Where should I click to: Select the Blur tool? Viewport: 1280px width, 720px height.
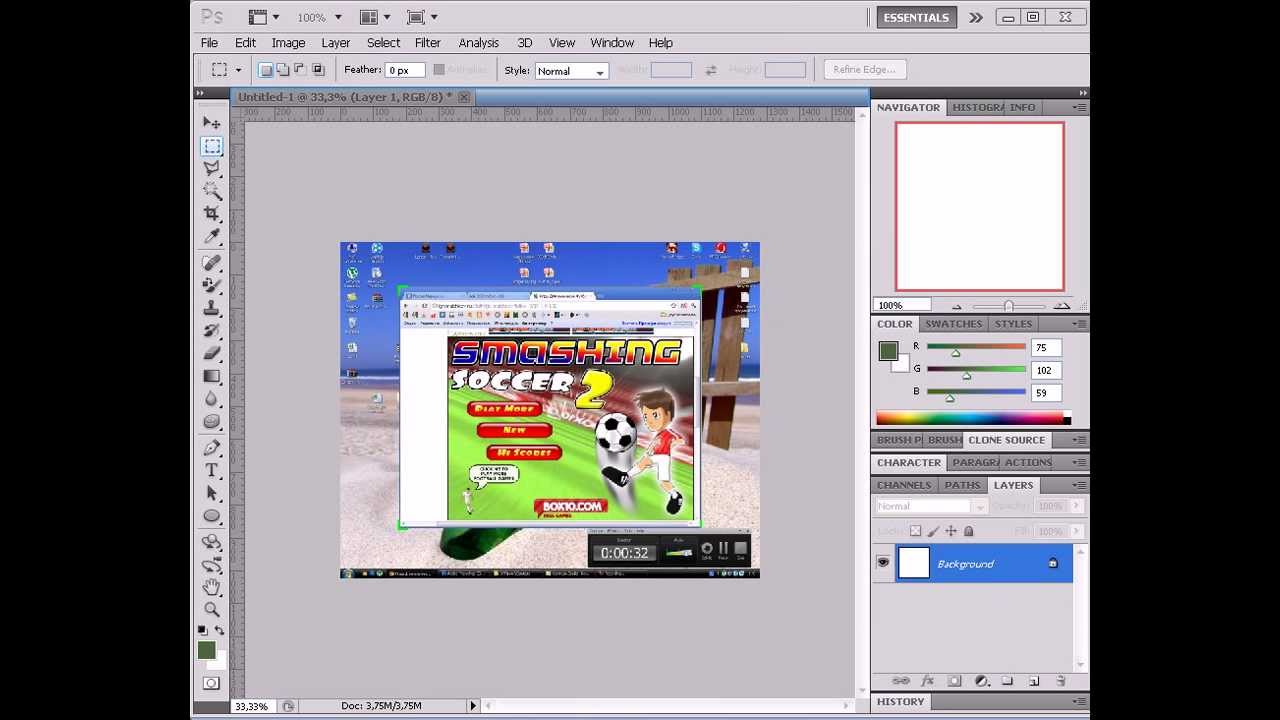[212, 399]
